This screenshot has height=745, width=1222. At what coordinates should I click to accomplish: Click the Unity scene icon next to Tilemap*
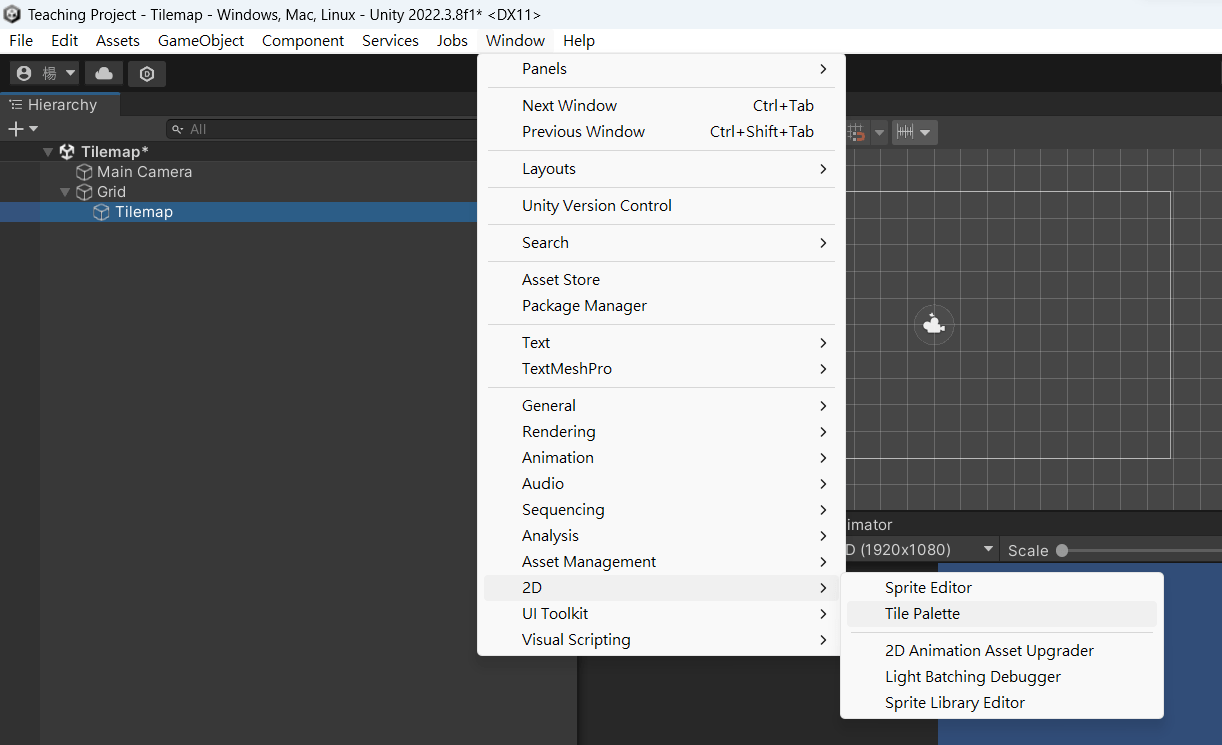[x=67, y=152]
